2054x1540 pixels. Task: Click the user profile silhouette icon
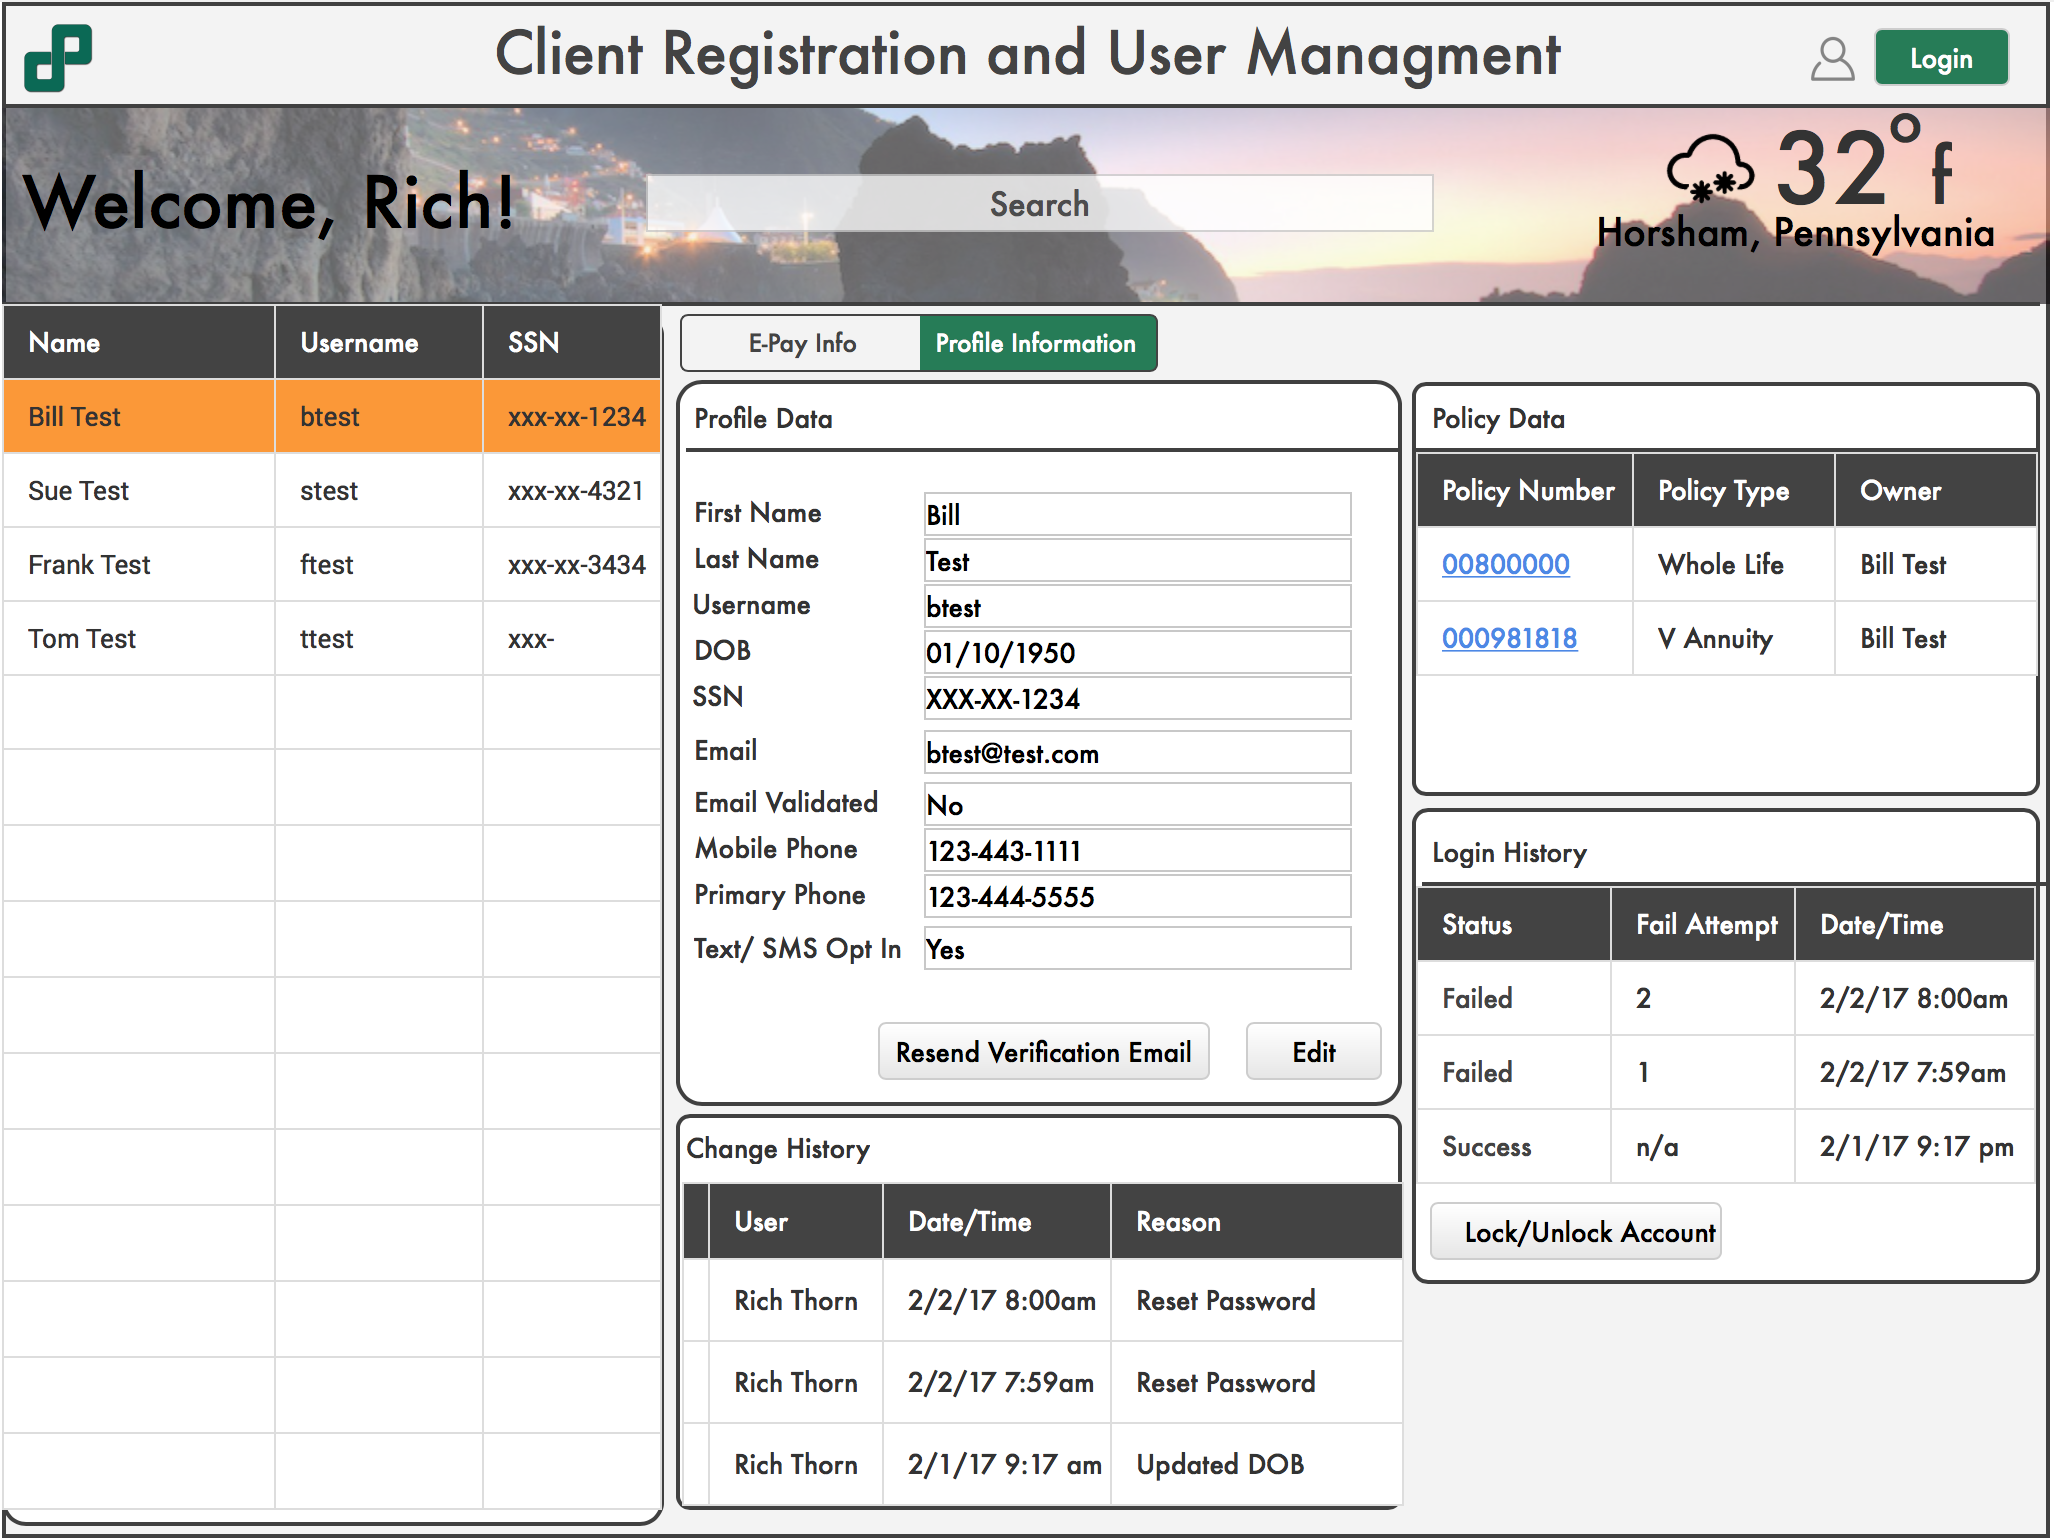(1831, 59)
